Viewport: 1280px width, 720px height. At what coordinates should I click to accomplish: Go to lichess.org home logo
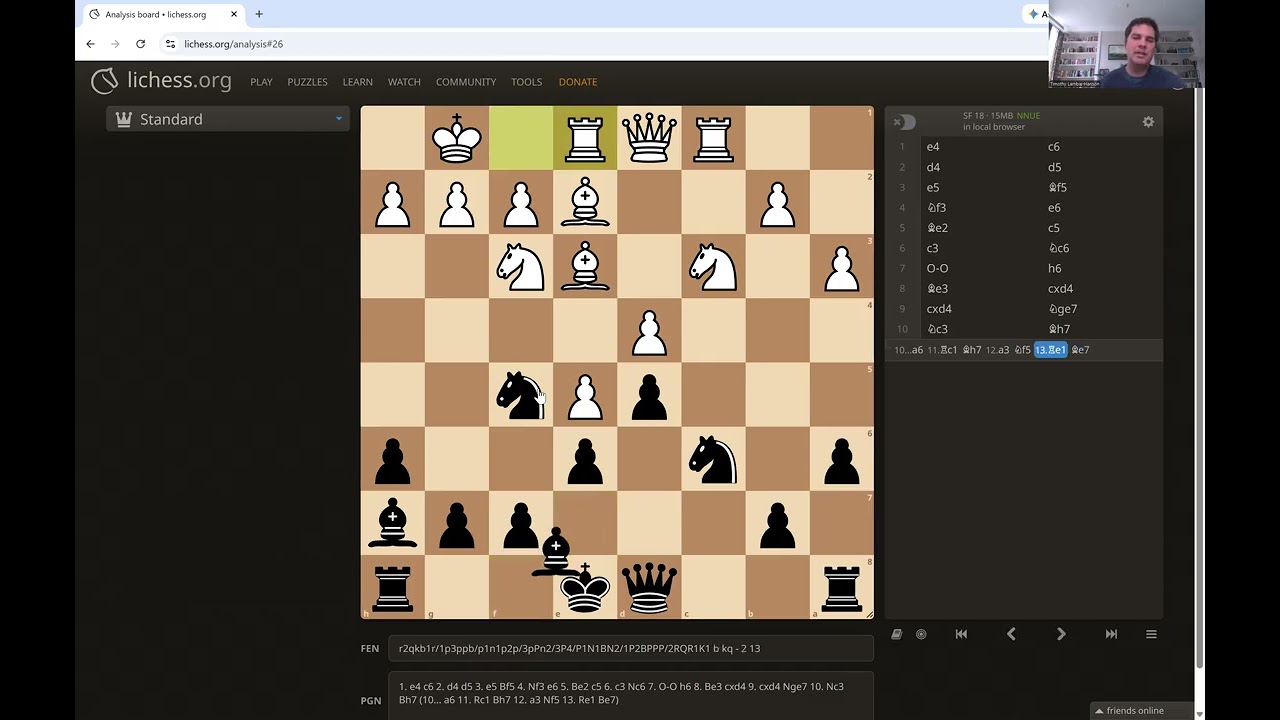tap(161, 81)
